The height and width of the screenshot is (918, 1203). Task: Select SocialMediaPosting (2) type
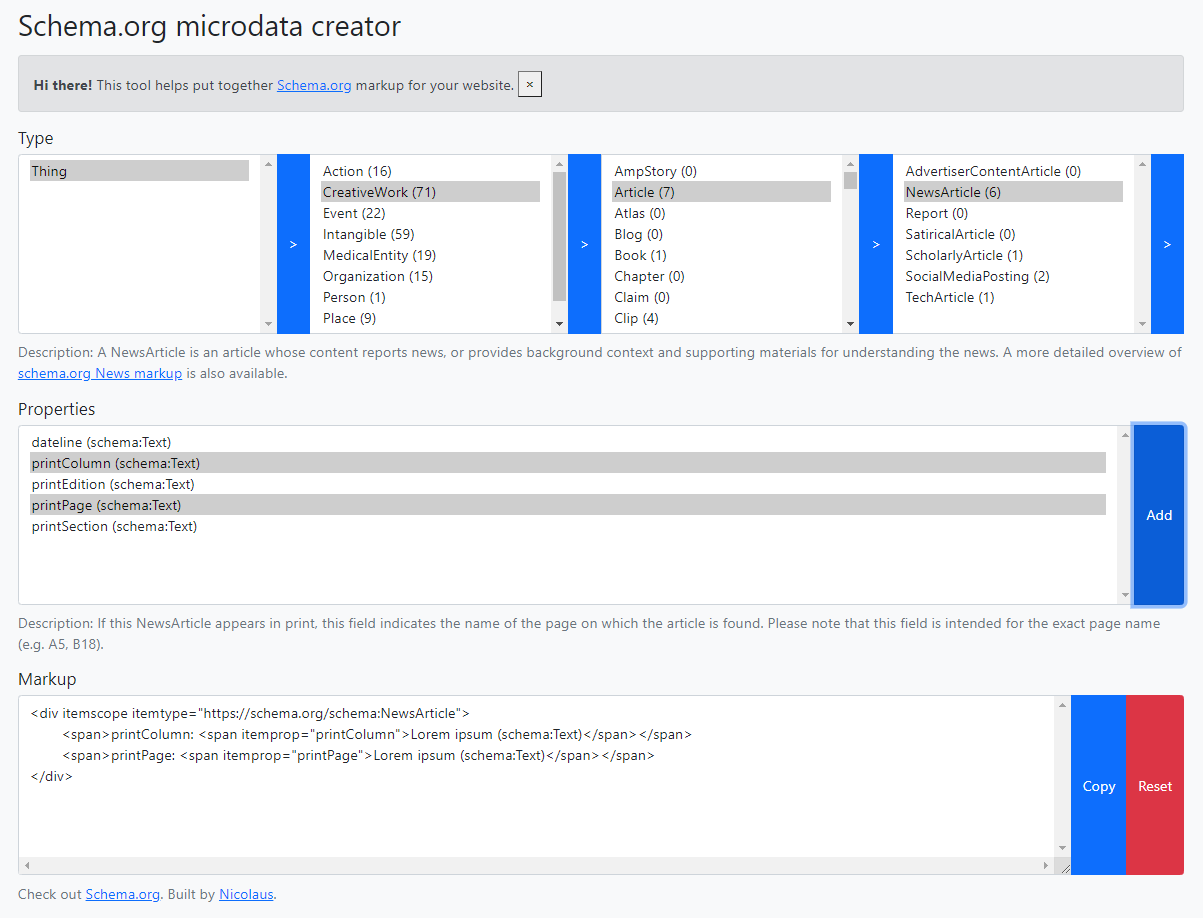tap(1013, 276)
